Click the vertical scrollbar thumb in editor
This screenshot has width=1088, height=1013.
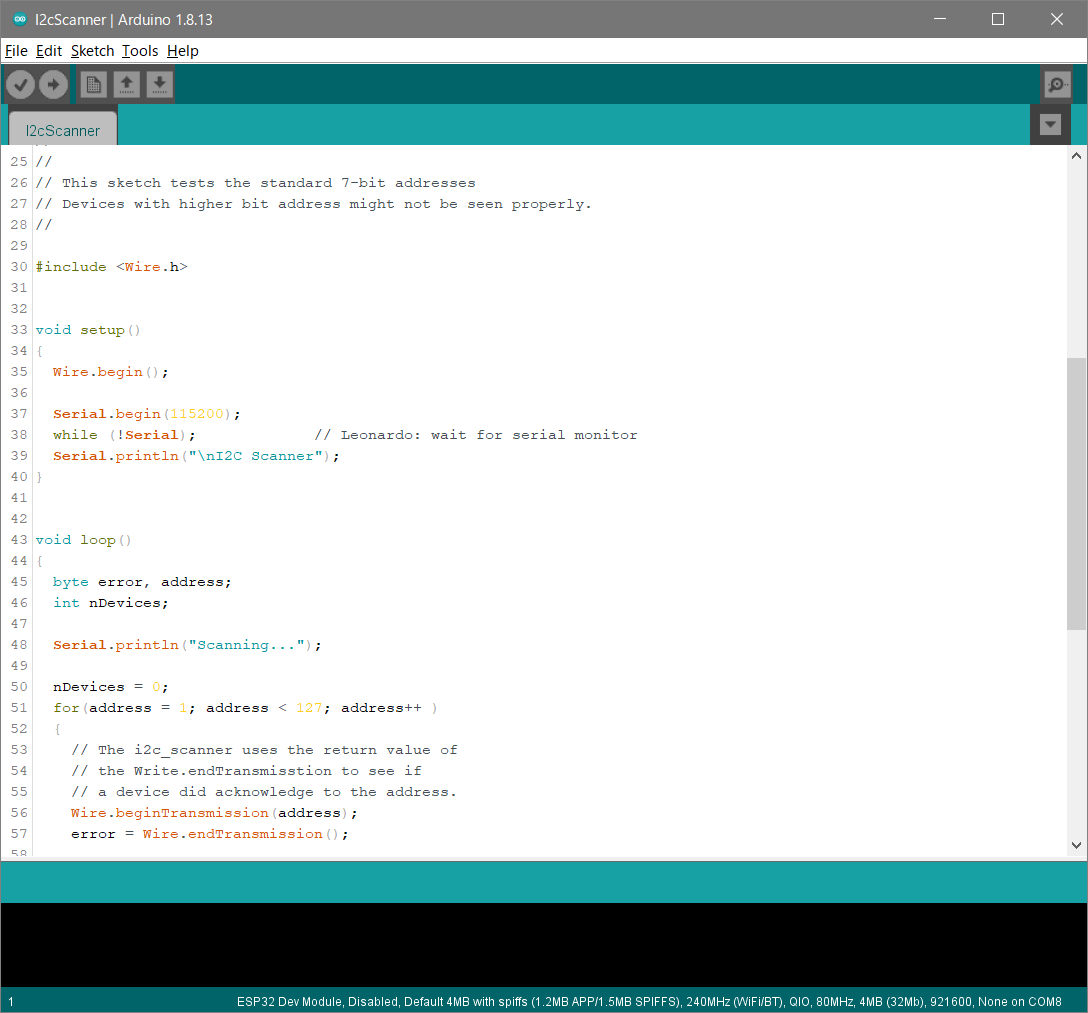(x=1076, y=493)
